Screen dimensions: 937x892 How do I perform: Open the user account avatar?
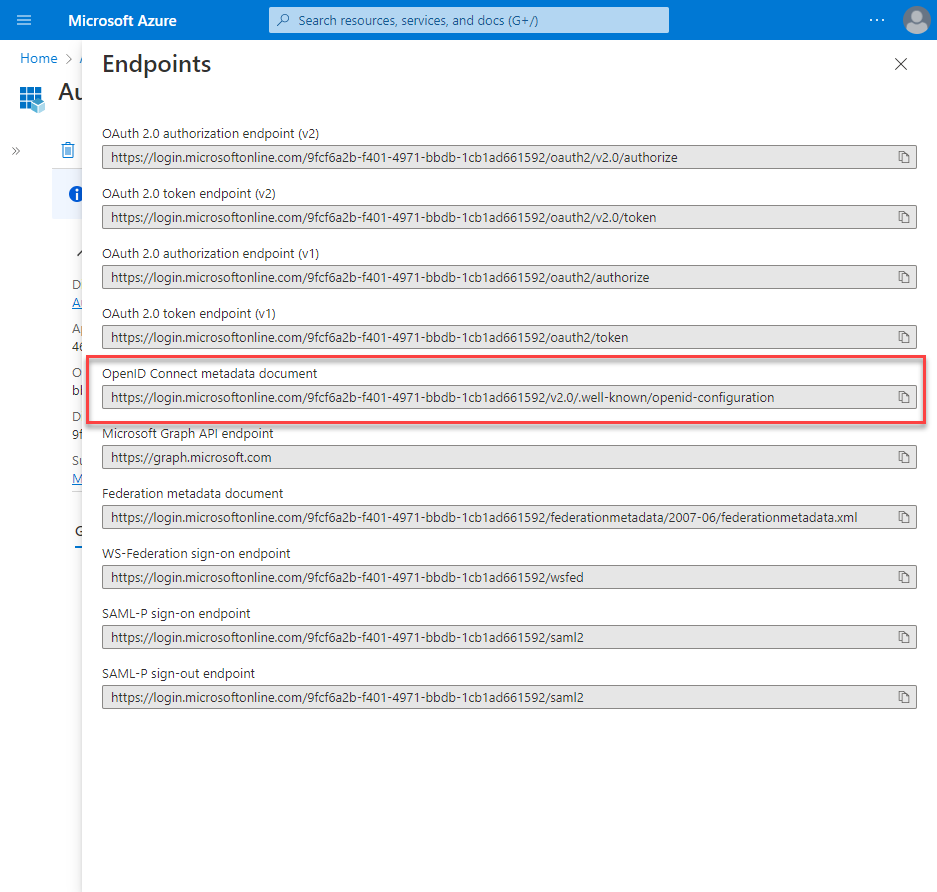point(916,20)
